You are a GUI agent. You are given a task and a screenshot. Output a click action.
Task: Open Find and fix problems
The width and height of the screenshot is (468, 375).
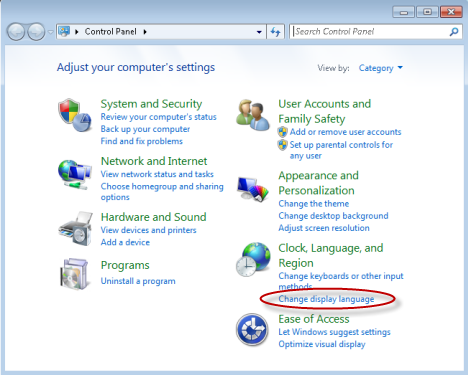point(142,141)
